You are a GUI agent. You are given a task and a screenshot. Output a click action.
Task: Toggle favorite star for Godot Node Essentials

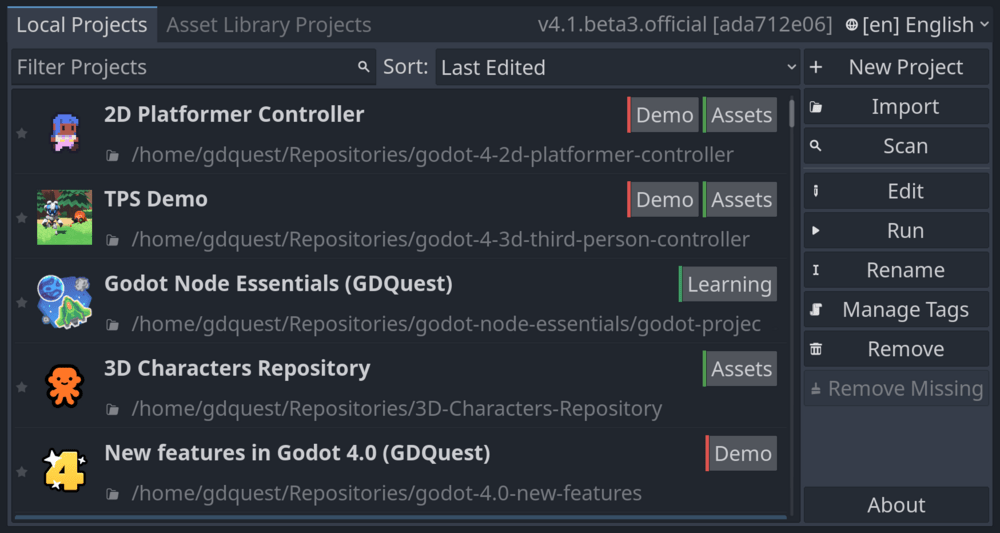[22, 302]
